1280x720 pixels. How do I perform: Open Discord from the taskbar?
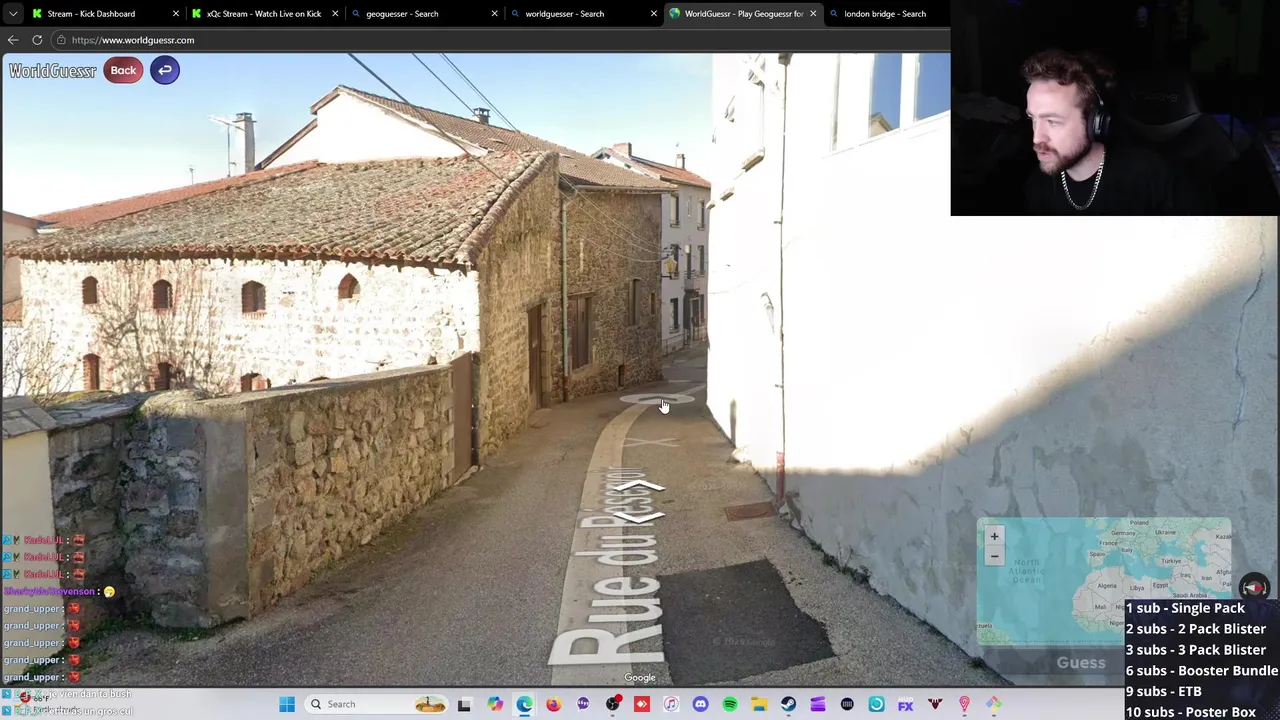tap(700, 704)
